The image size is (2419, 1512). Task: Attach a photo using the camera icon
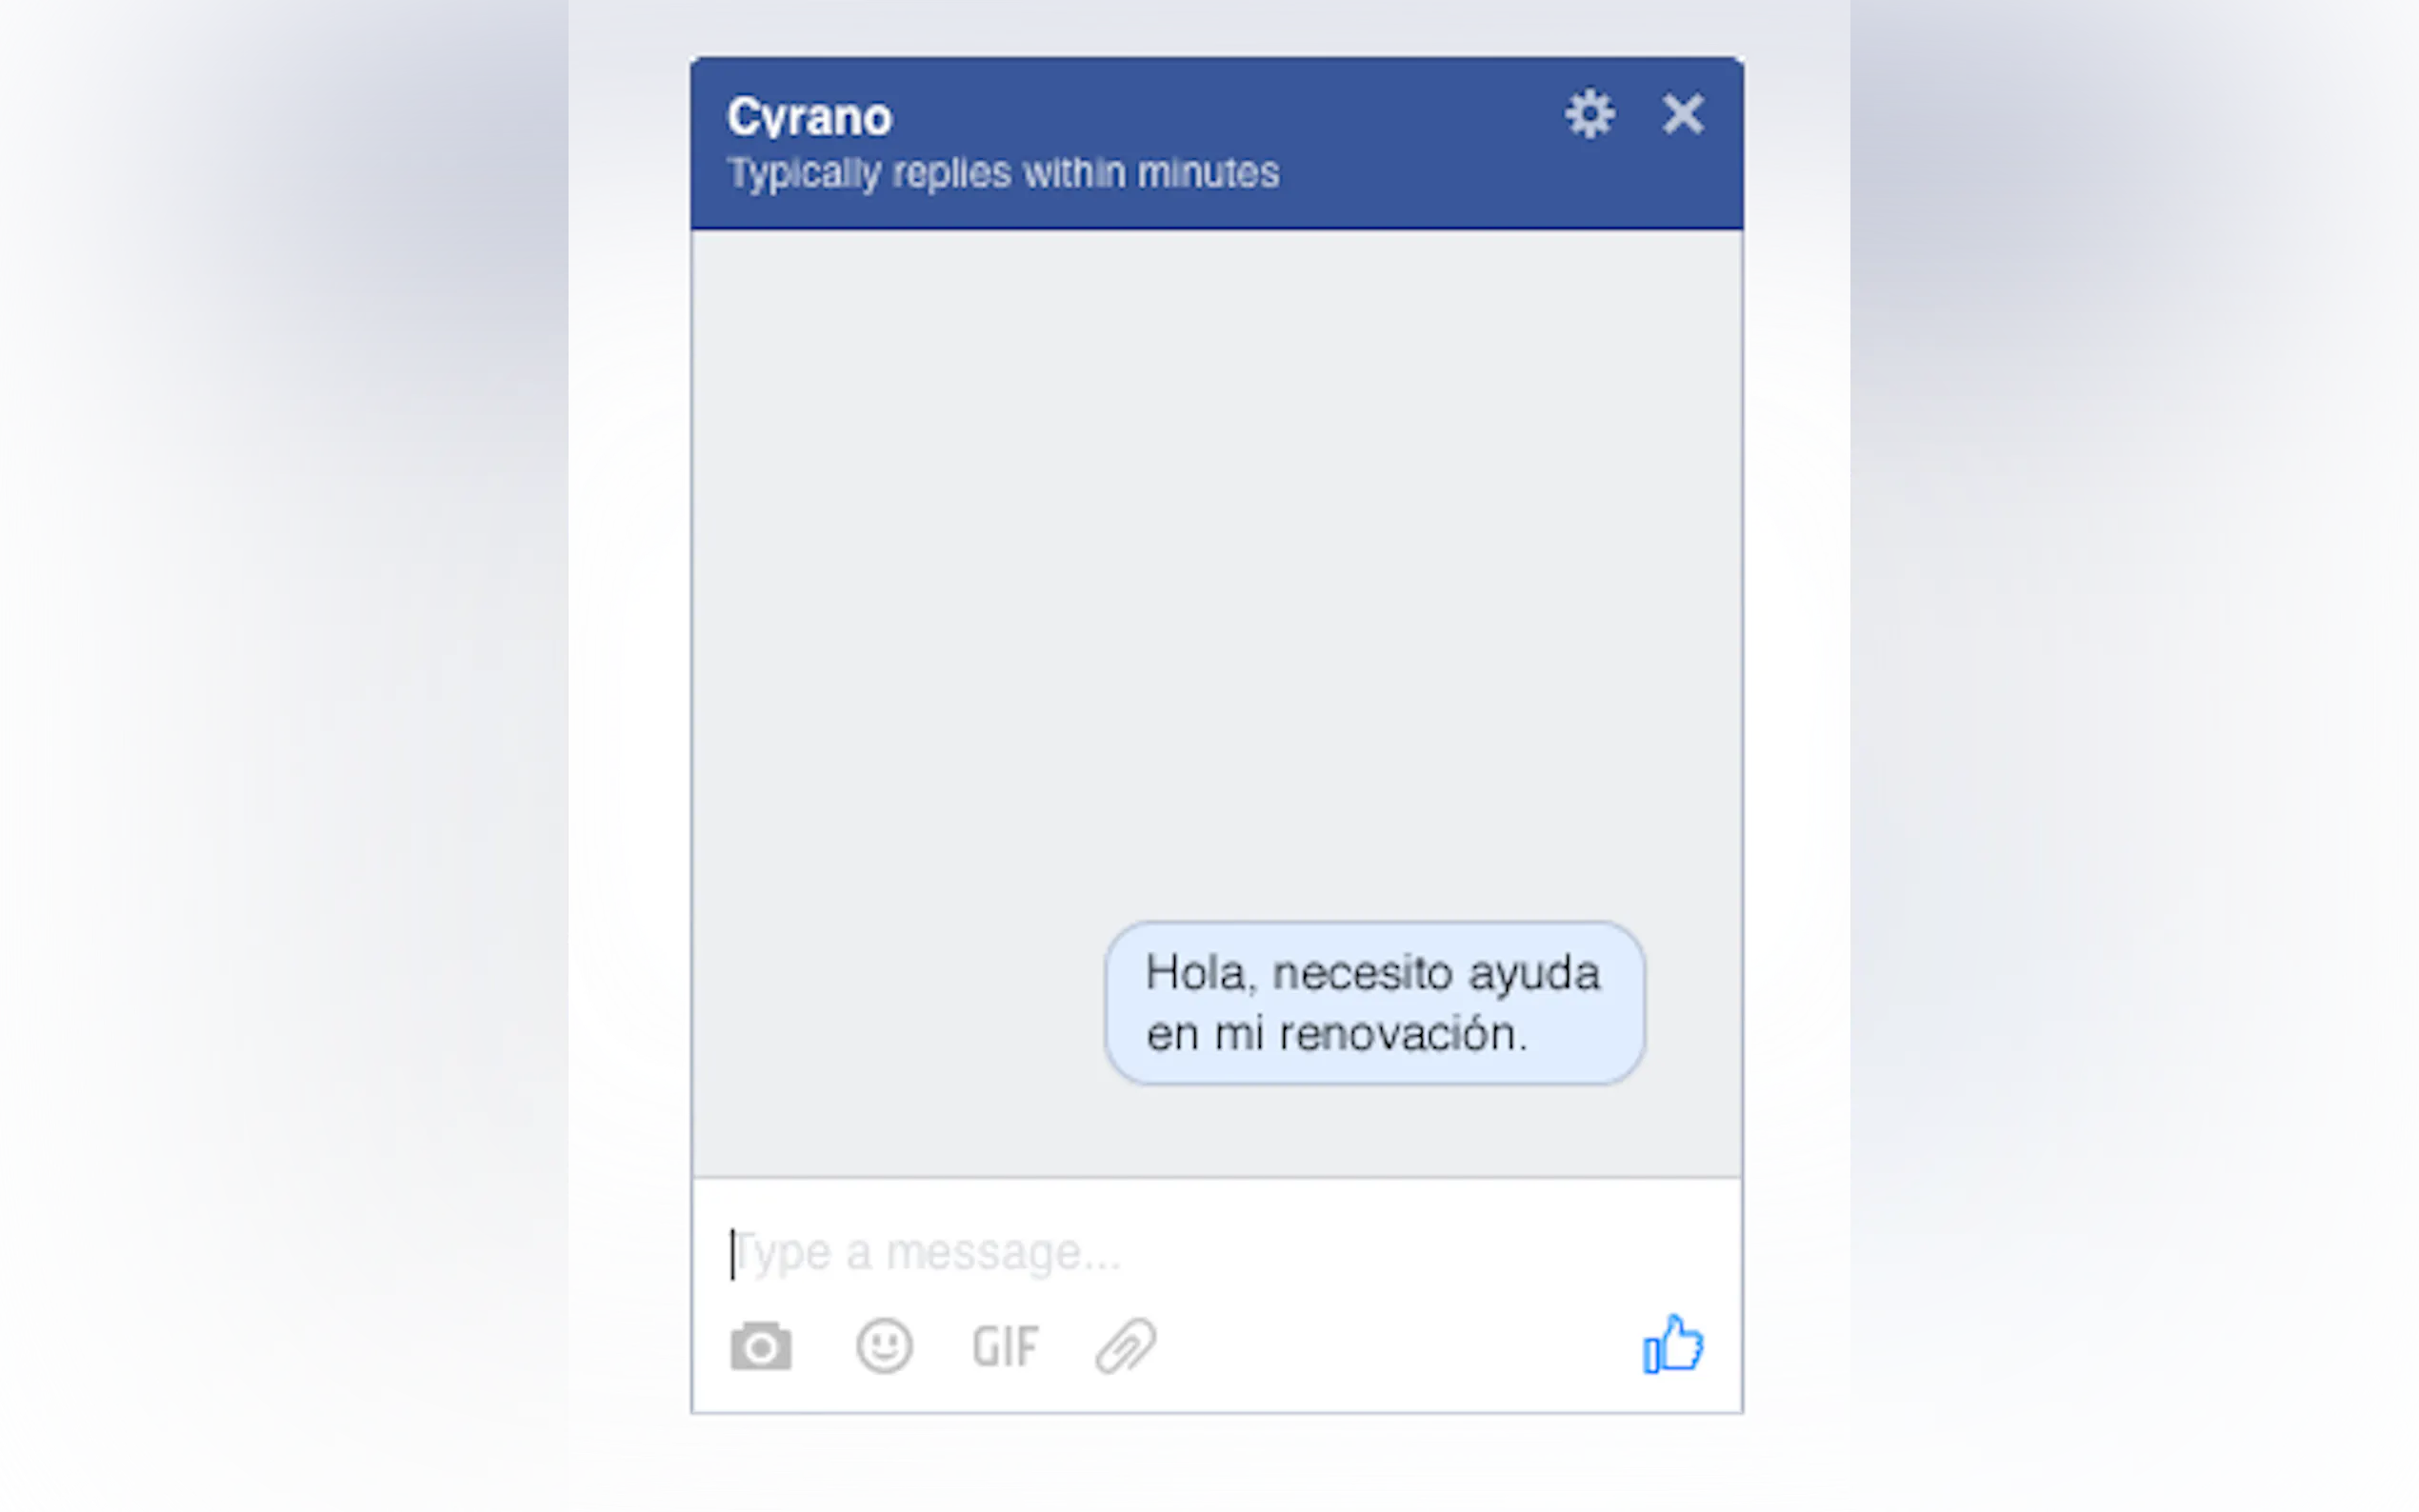761,1346
